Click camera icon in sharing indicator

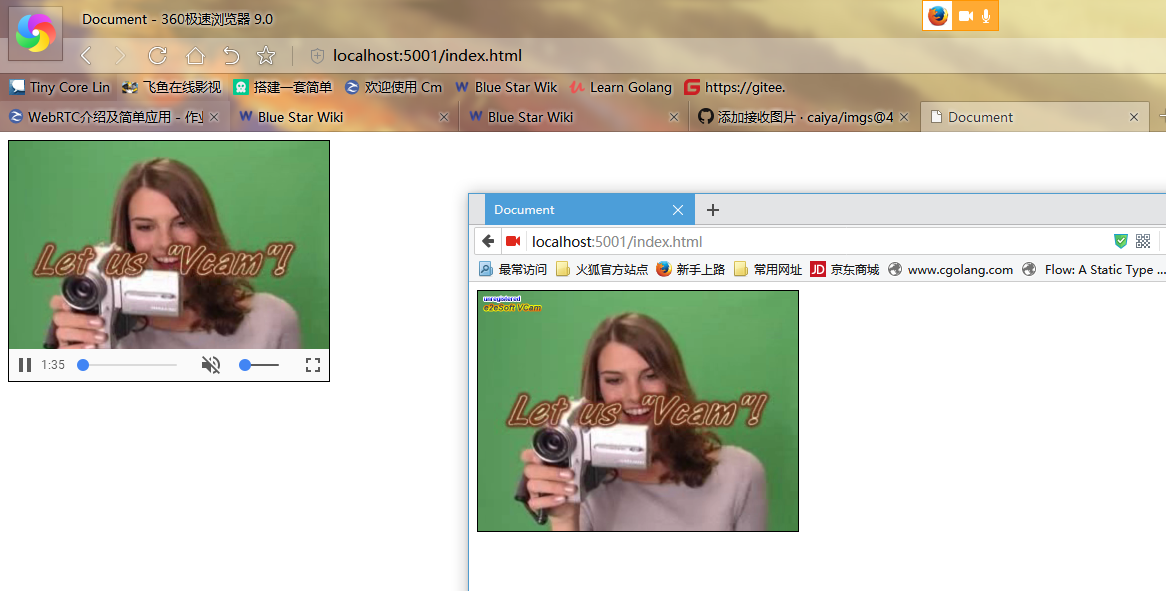(x=966, y=16)
